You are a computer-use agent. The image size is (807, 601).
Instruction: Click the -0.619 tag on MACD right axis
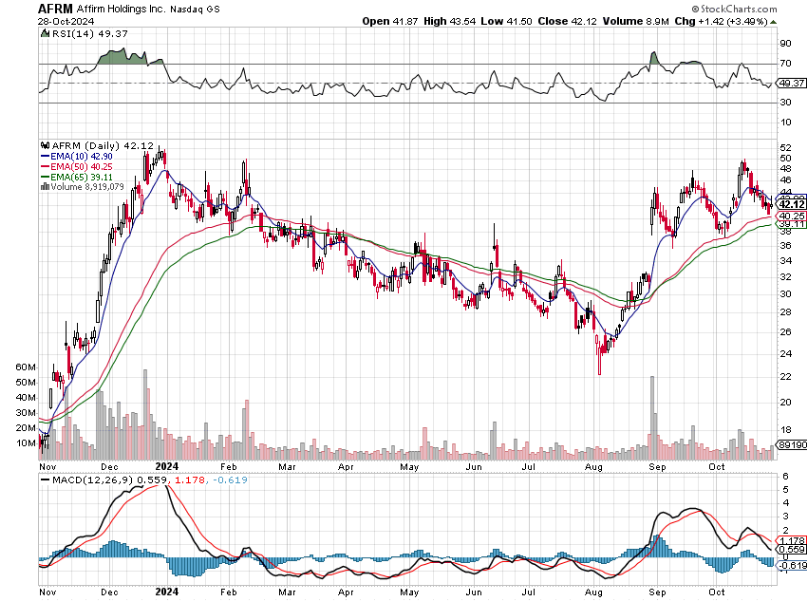click(x=792, y=565)
